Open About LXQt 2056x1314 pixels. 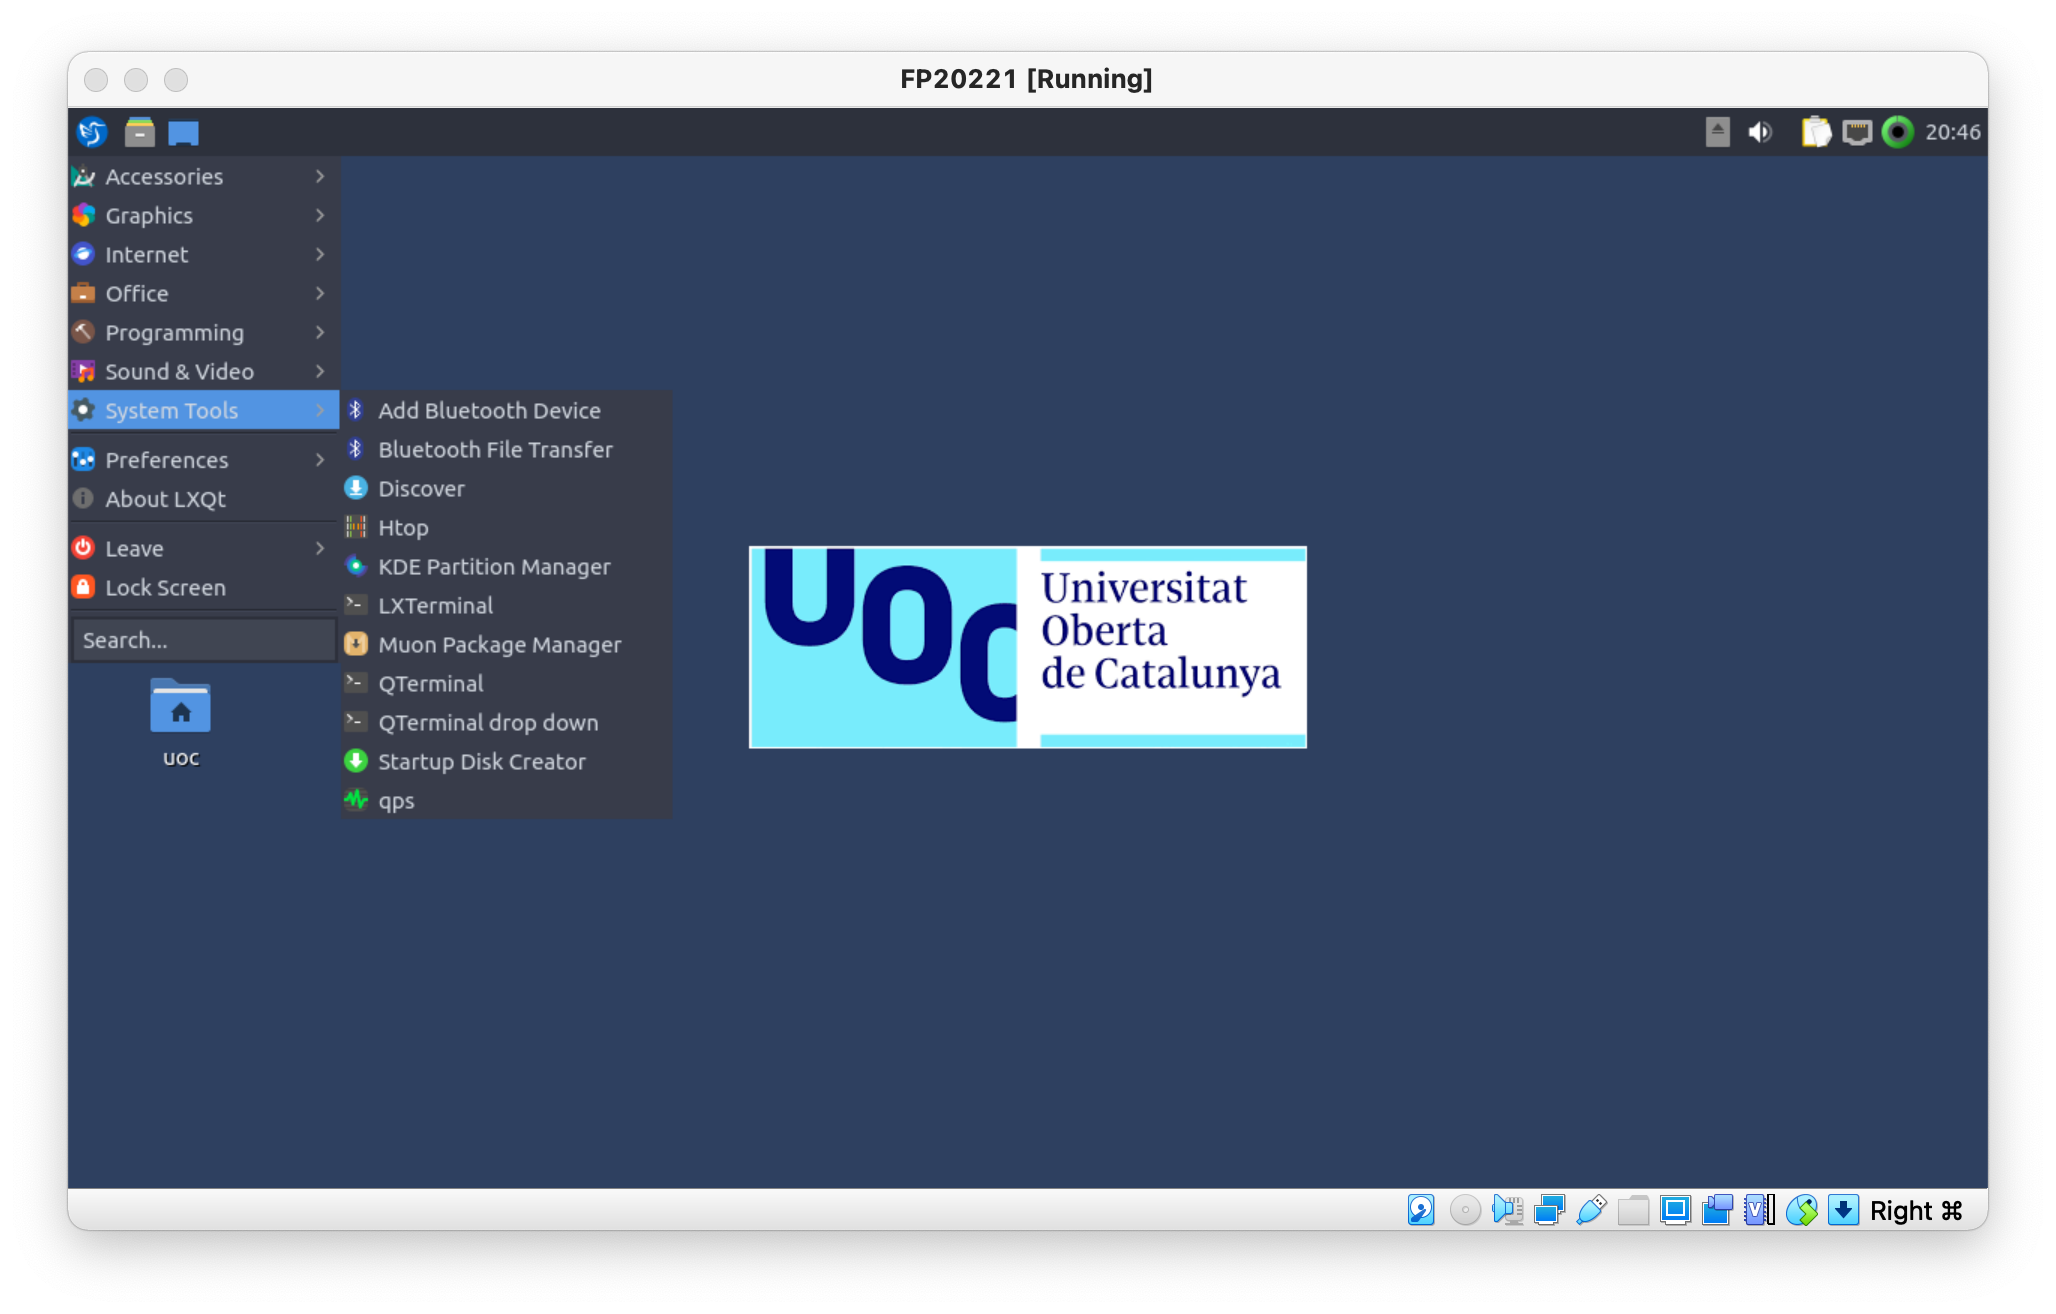[x=165, y=499]
